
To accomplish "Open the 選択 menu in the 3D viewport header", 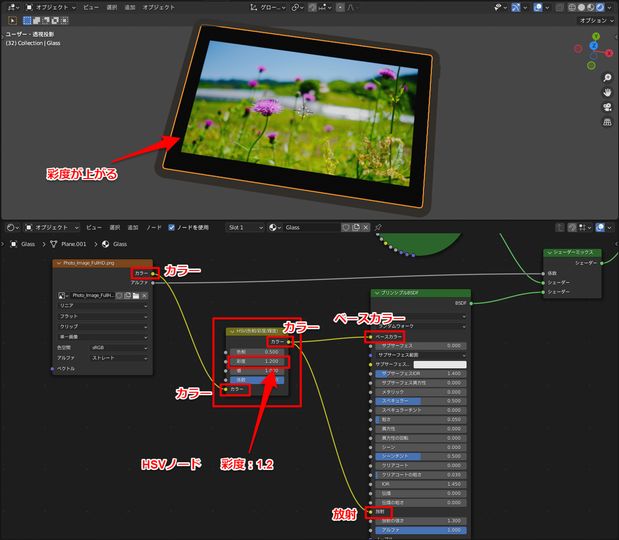I will pyautogui.click(x=112, y=7).
